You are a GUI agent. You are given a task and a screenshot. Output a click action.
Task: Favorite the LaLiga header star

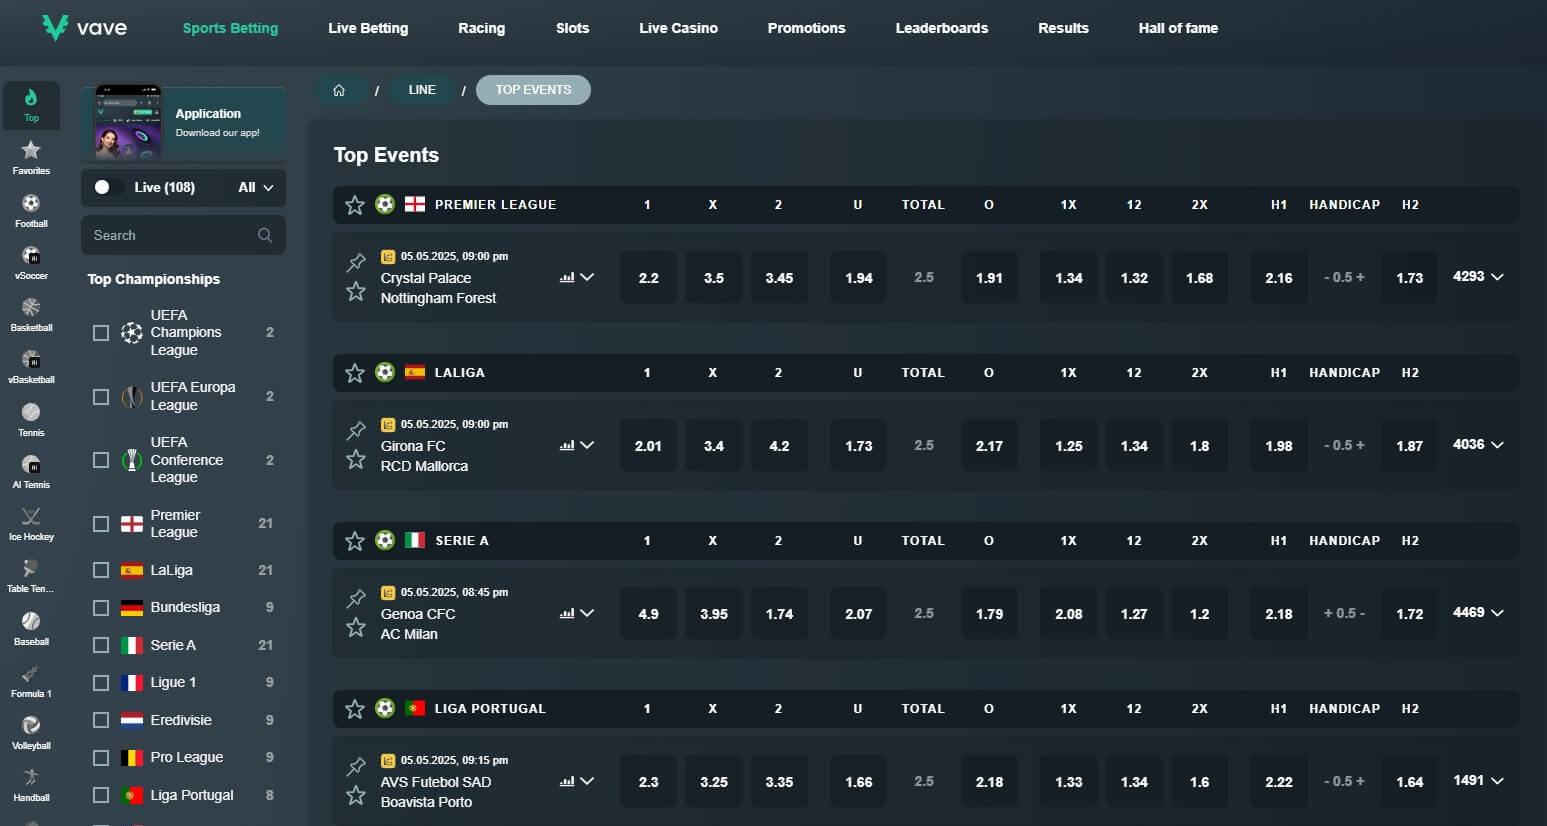point(355,373)
